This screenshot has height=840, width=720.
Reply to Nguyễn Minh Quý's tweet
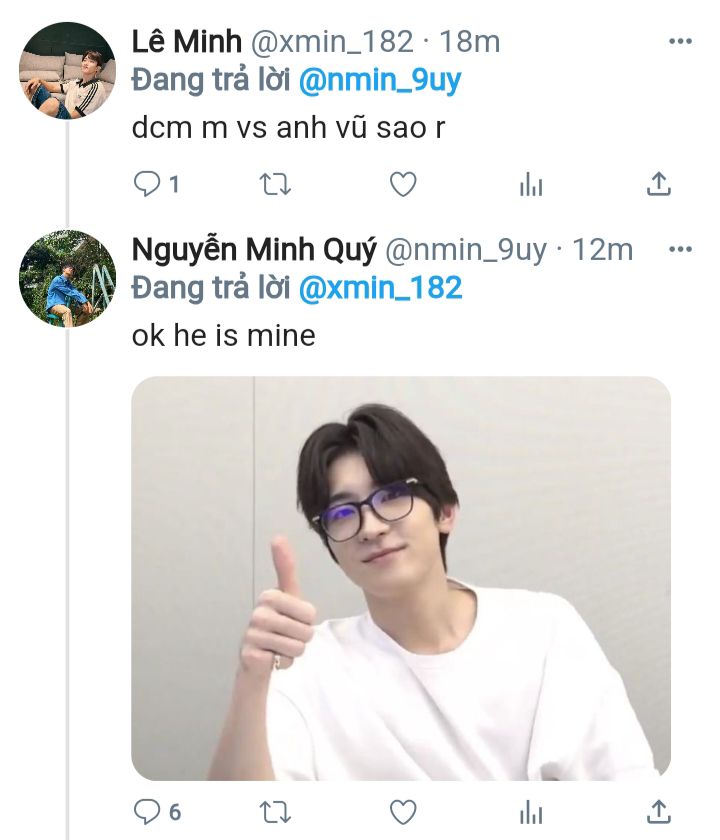coord(148,809)
